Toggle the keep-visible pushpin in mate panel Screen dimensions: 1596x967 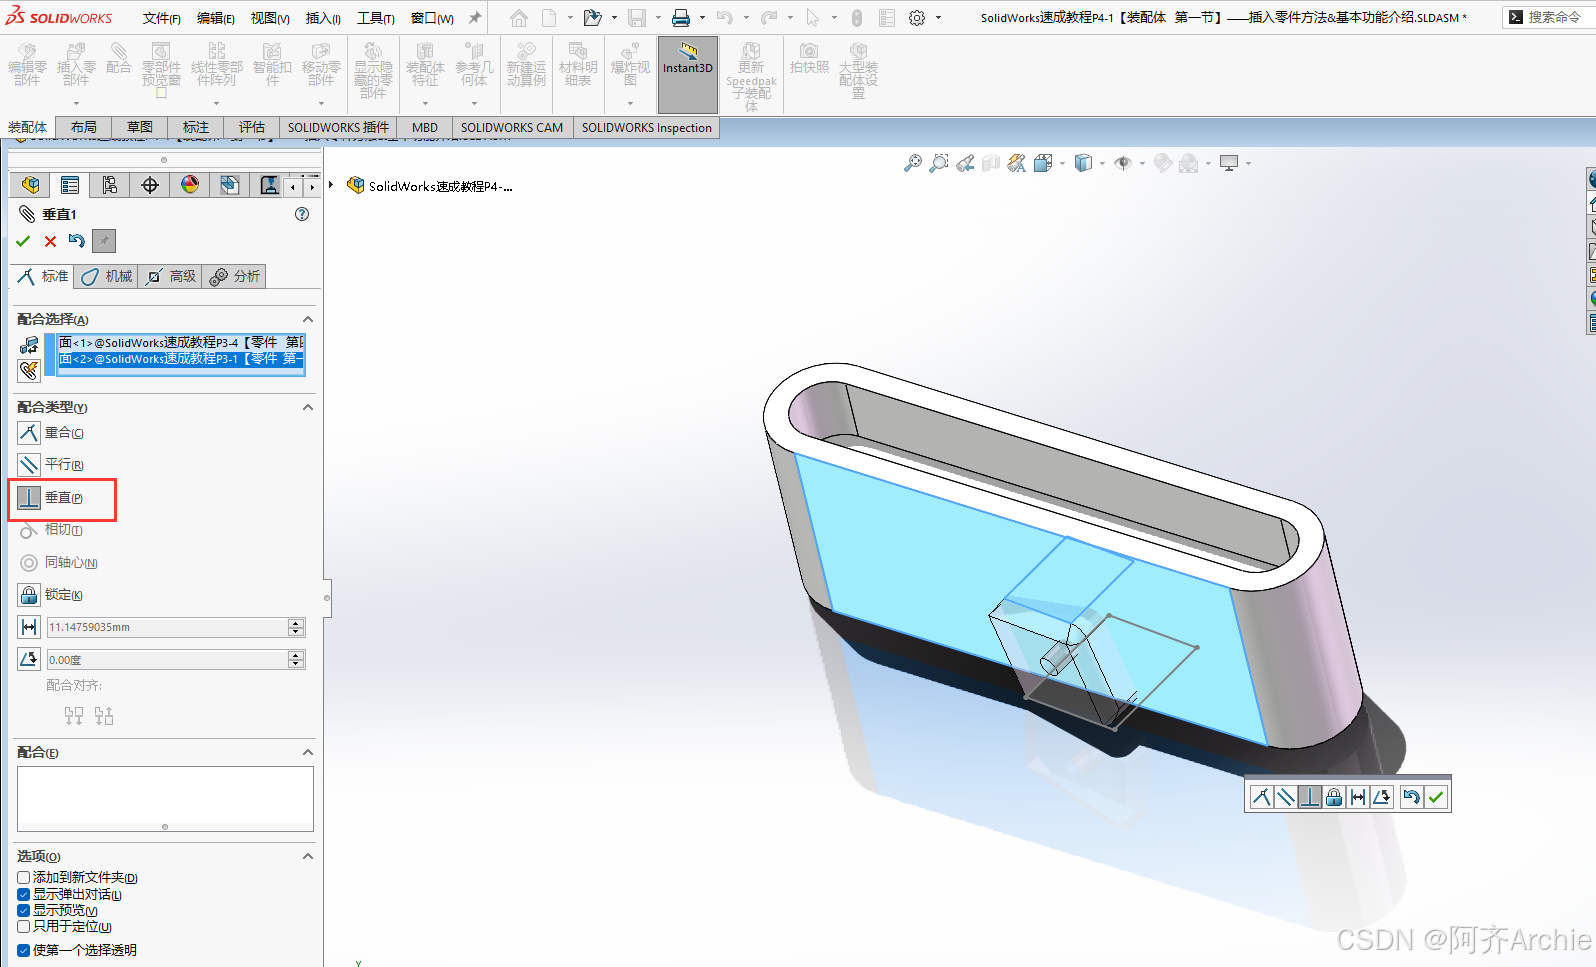(104, 241)
